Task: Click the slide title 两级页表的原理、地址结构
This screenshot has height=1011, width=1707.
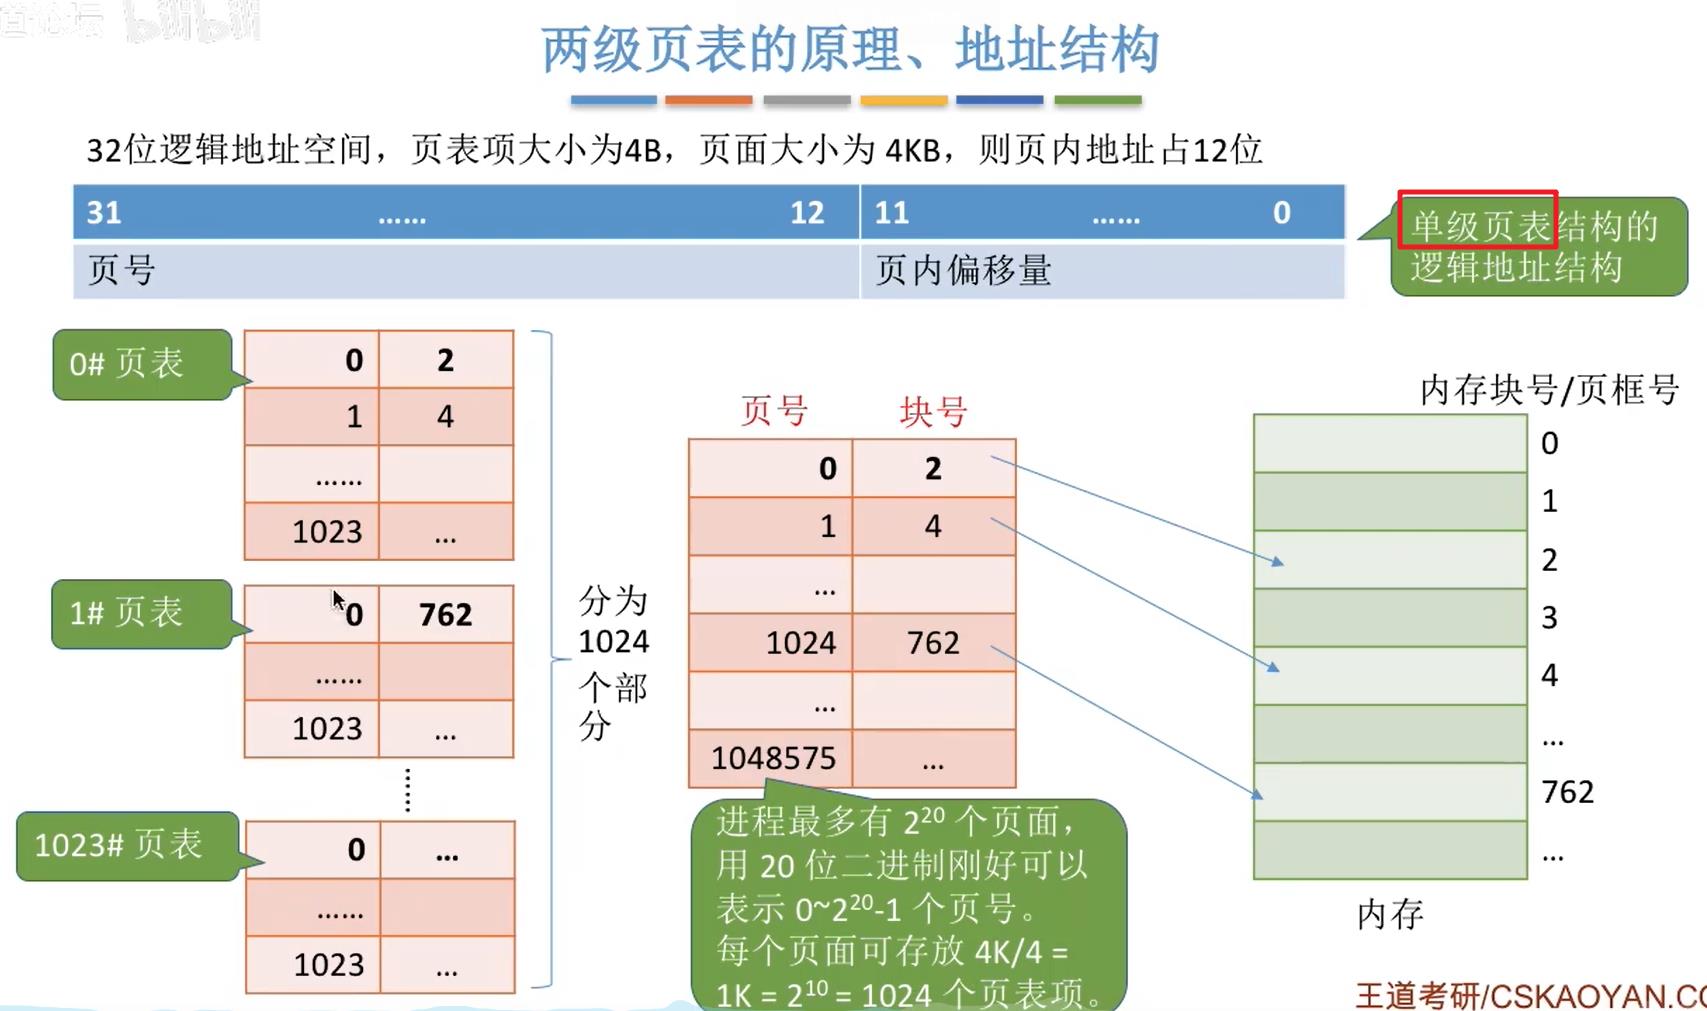Action: [x=850, y=50]
